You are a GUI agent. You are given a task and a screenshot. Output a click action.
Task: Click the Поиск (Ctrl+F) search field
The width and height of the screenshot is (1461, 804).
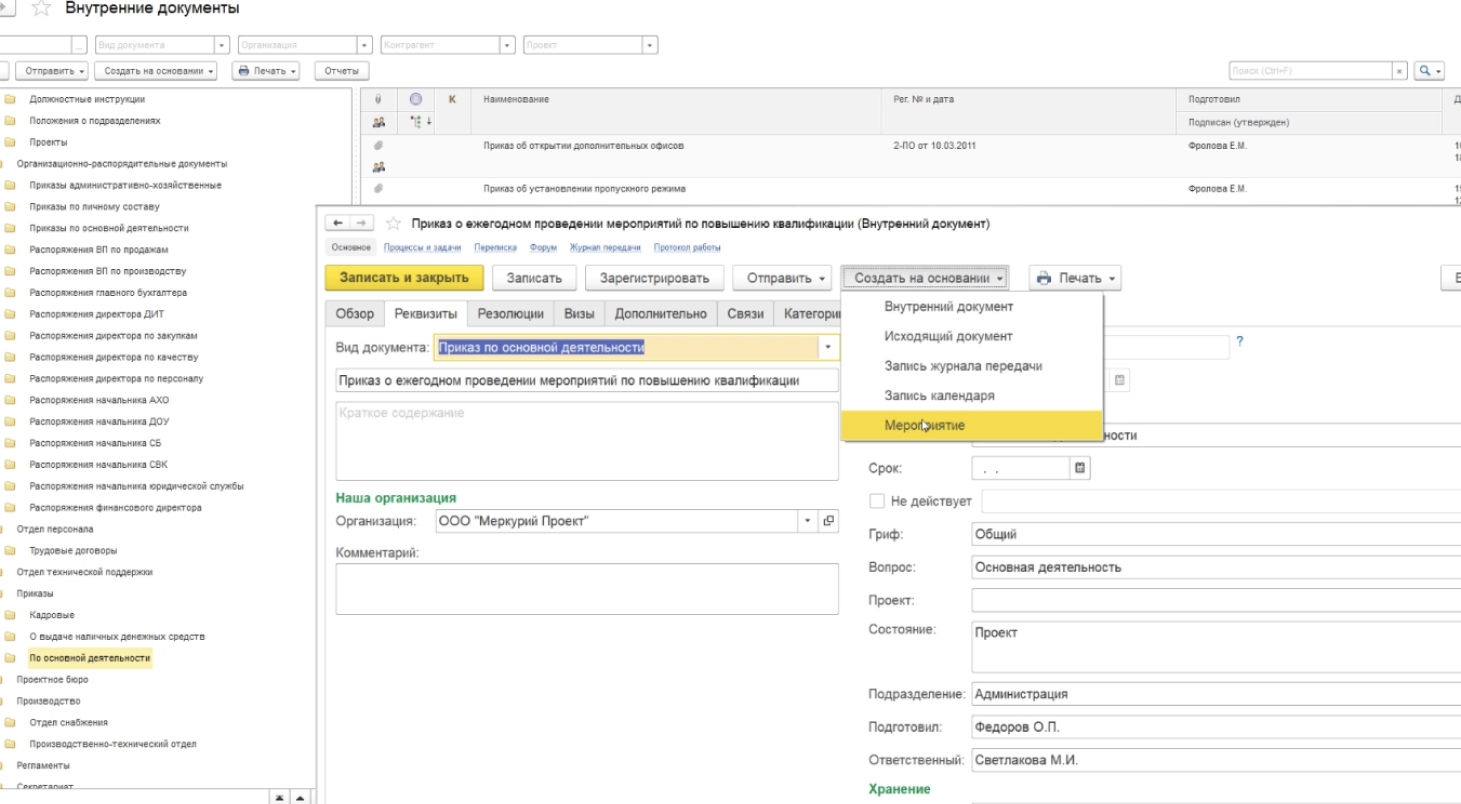tap(1311, 71)
